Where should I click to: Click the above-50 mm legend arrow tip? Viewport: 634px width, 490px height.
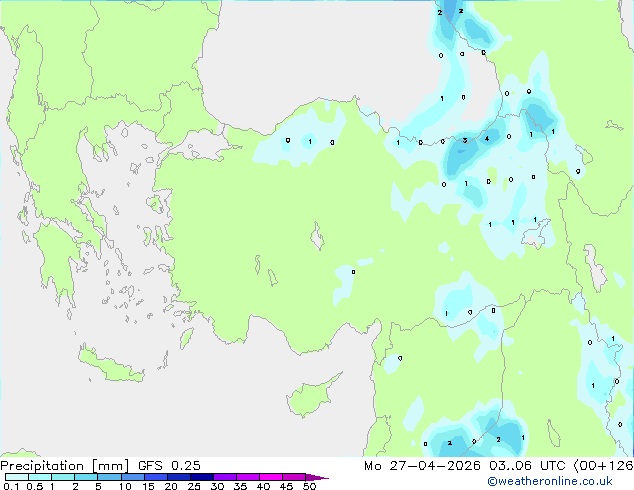pyautogui.click(x=317, y=477)
